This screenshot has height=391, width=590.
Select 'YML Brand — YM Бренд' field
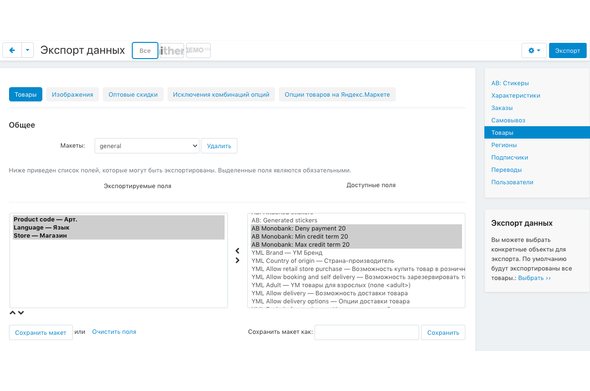(x=356, y=253)
